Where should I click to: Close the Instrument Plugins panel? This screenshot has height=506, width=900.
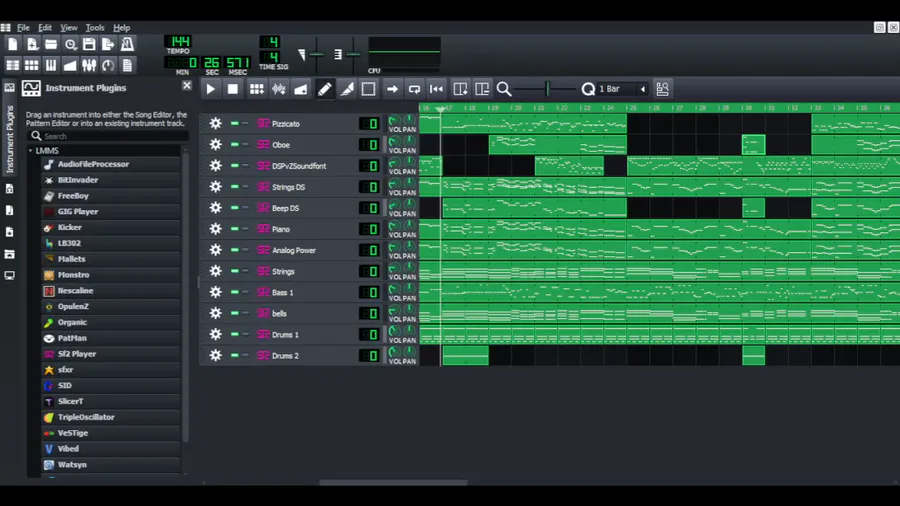(187, 85)
